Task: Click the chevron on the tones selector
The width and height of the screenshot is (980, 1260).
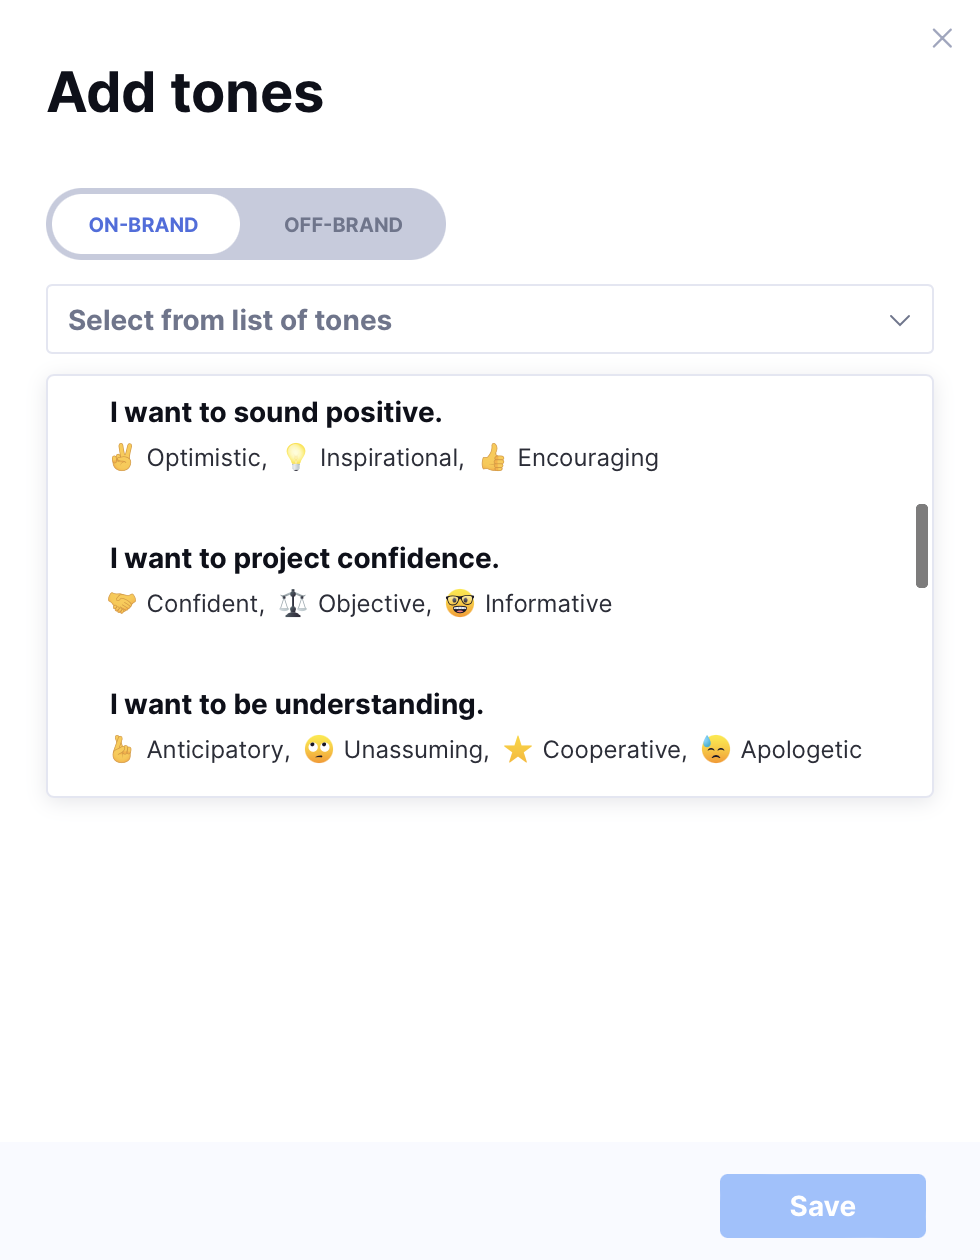Action: click(x=899, y=320)
